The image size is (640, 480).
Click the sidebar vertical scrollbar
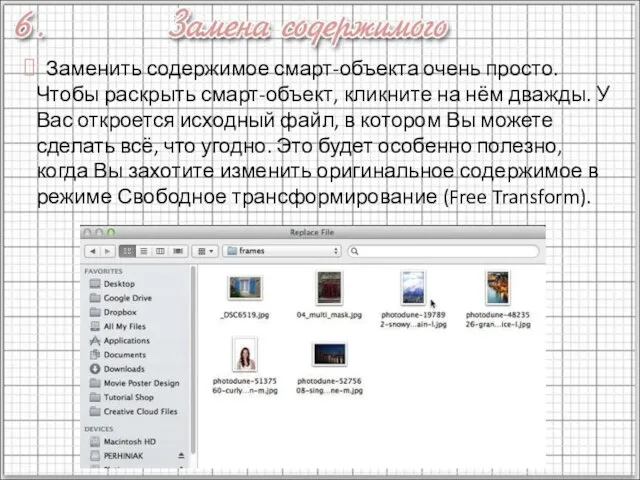point(193,359)
